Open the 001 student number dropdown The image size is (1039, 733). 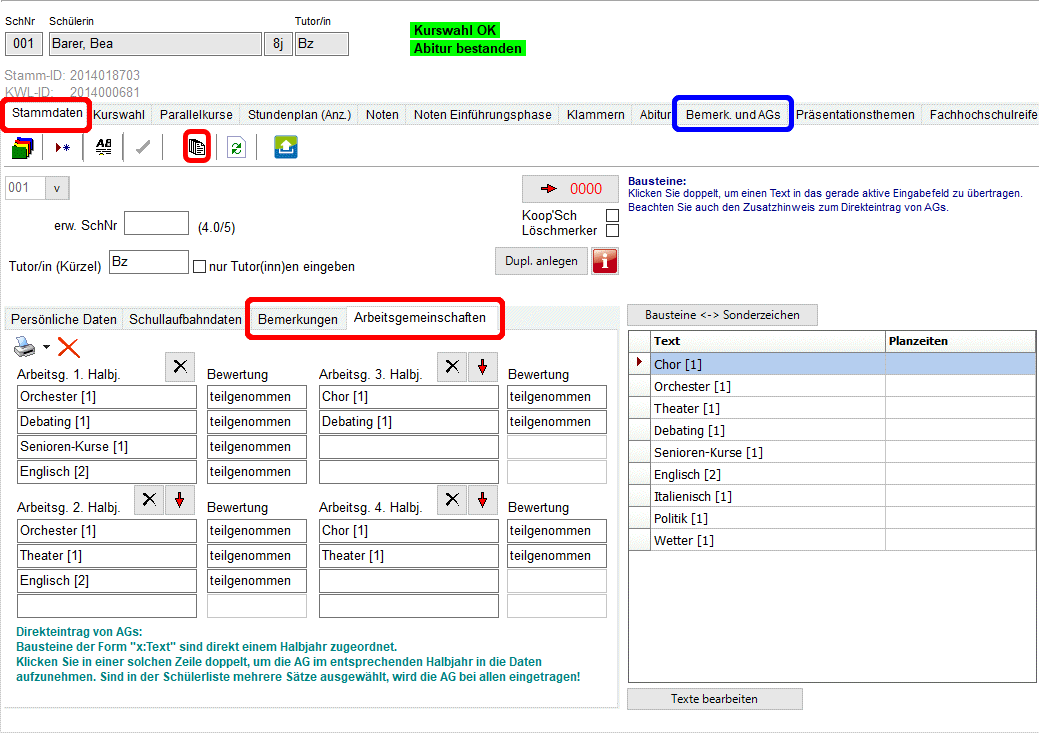pyautogui.click(x=56, y=188)
